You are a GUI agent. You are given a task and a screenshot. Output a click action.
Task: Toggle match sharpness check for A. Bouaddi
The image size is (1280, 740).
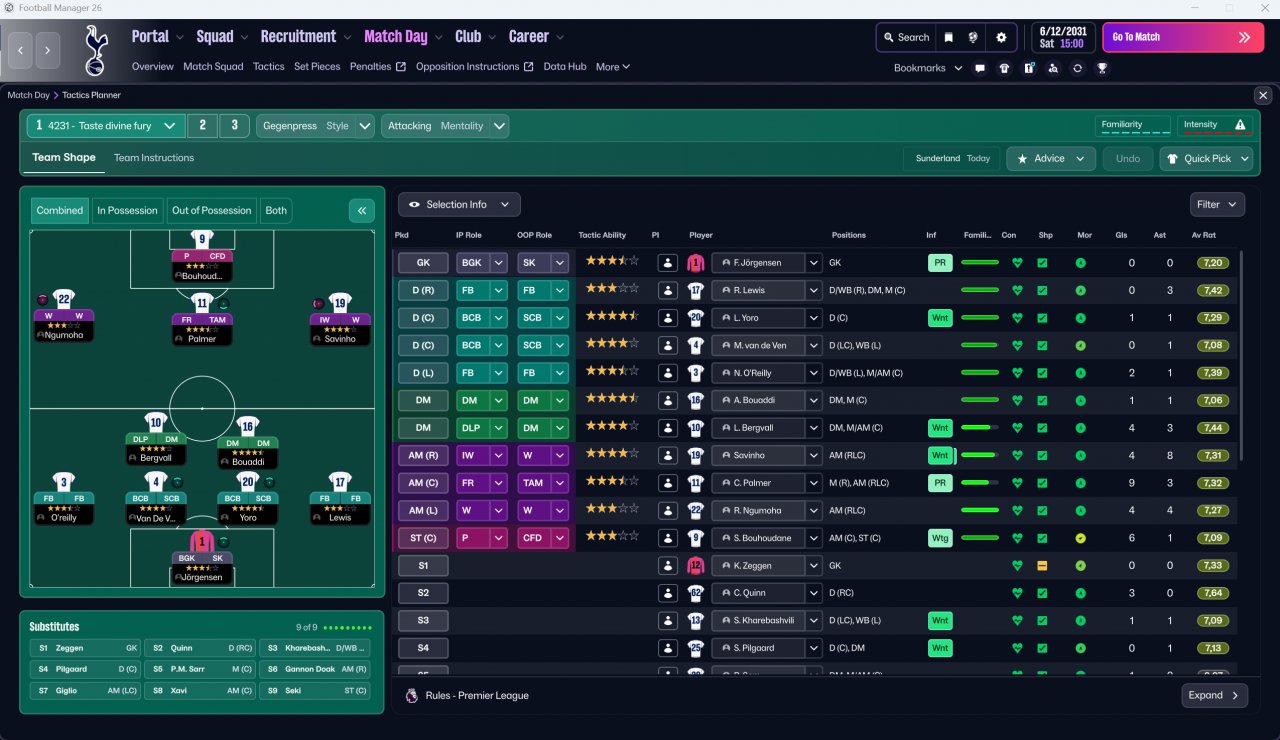click(x=1042, y=400)
